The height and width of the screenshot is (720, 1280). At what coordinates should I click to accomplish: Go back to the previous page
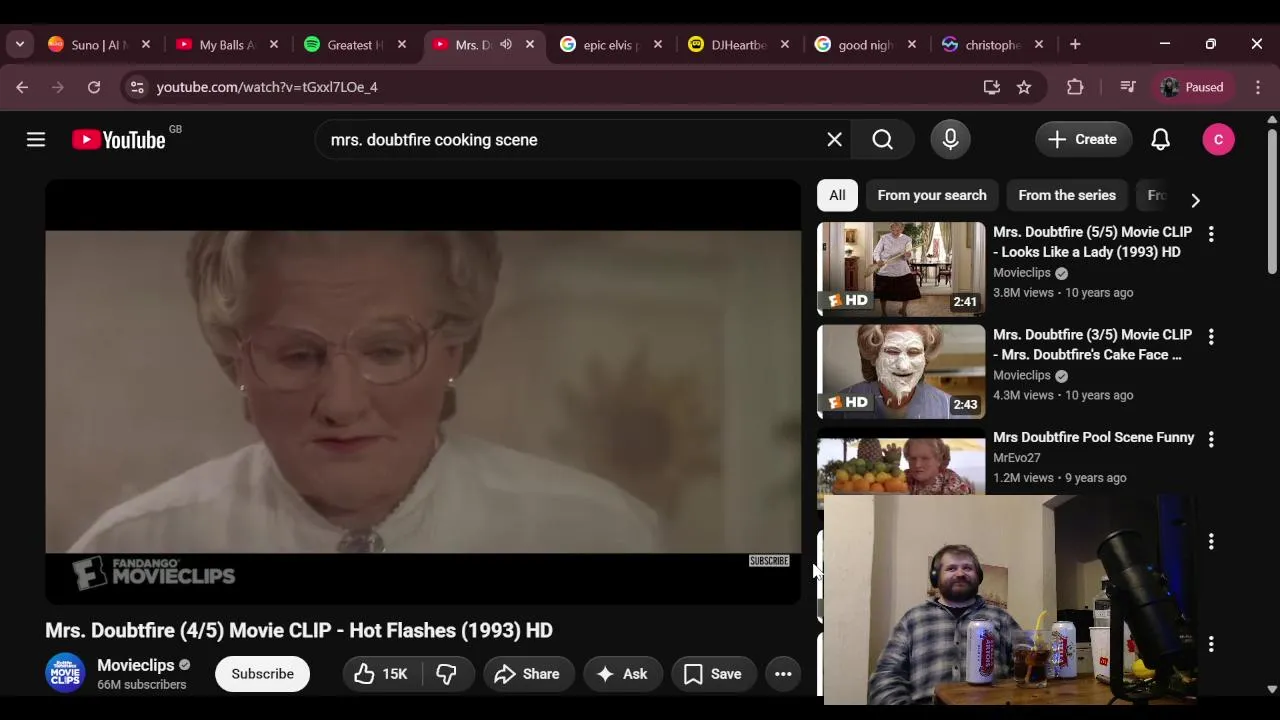click(x=22, y=87)
